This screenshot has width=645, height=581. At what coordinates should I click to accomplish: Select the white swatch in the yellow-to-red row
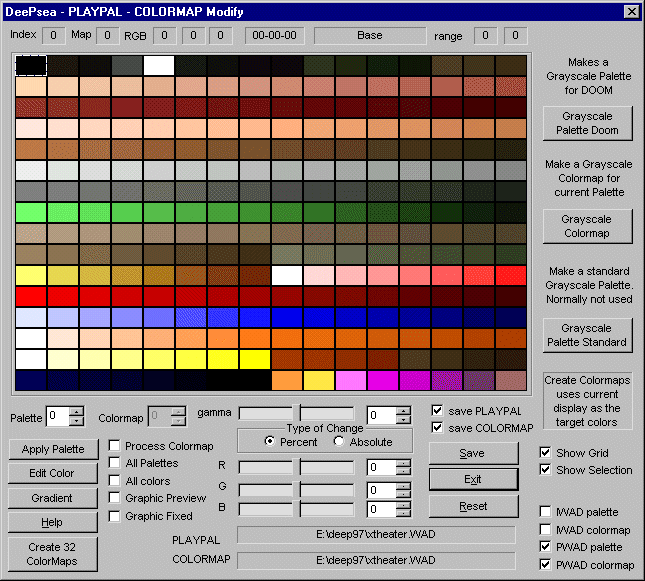287,275
